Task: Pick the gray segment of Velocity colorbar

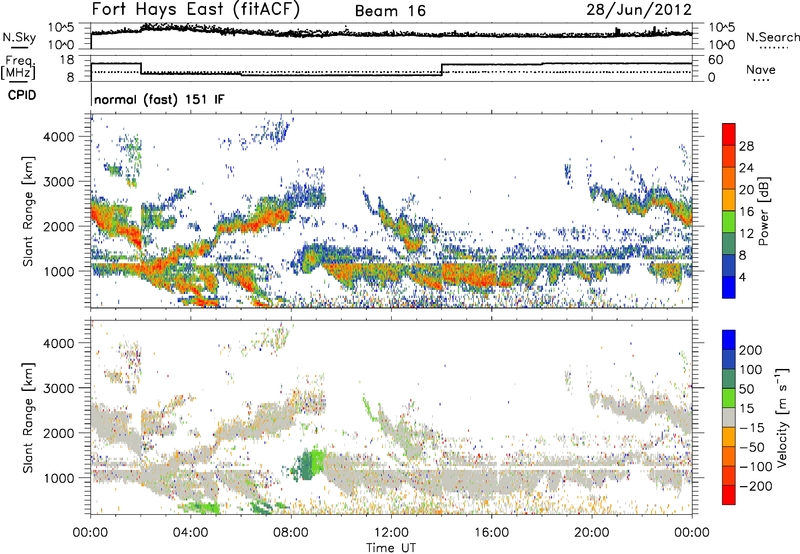Action: point(729,417)
